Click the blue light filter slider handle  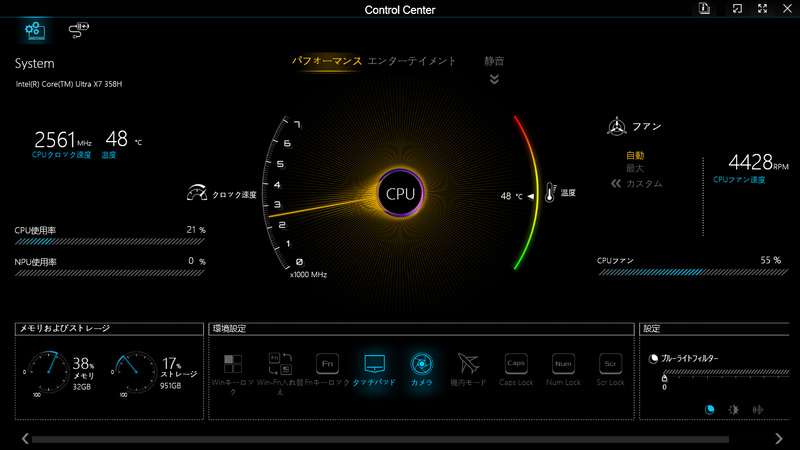coord(664,378)
